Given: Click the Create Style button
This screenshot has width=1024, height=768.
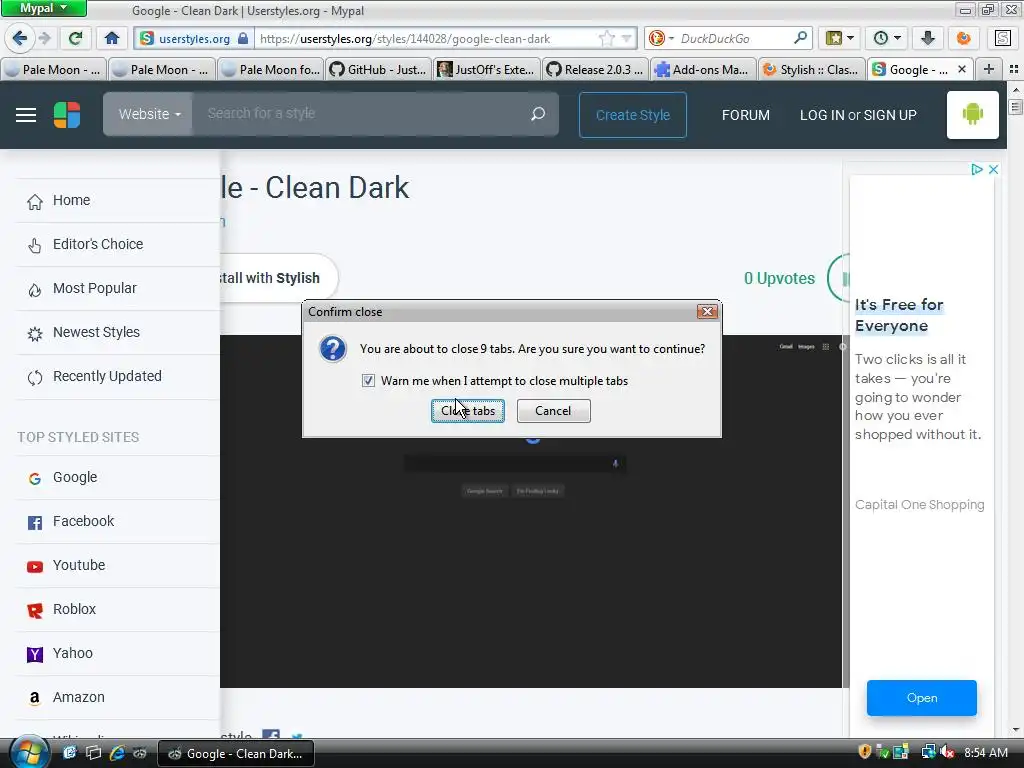Looking at the screenshot, I should [633, 115].
